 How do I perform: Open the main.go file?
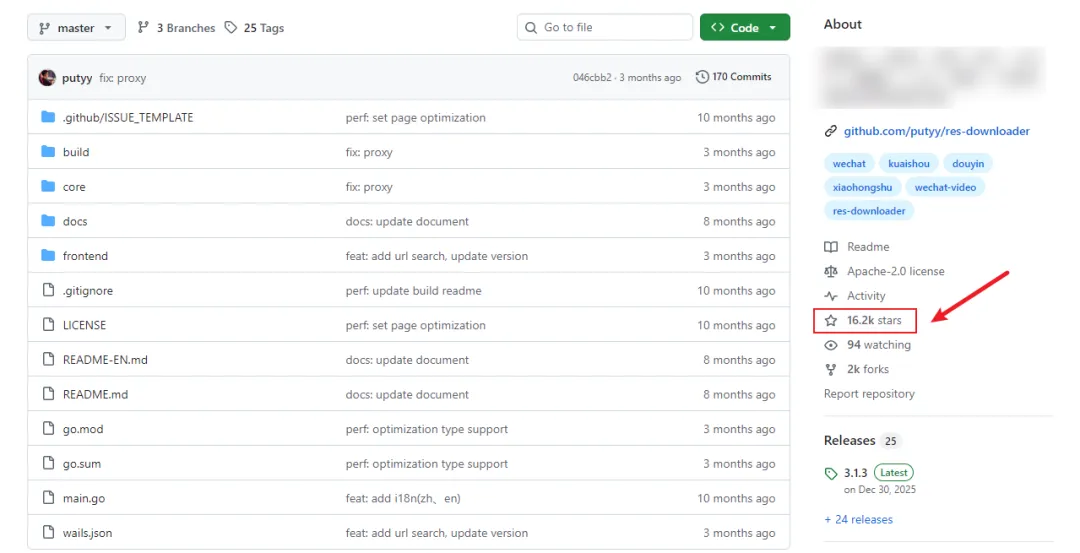(x=84, y=498)
